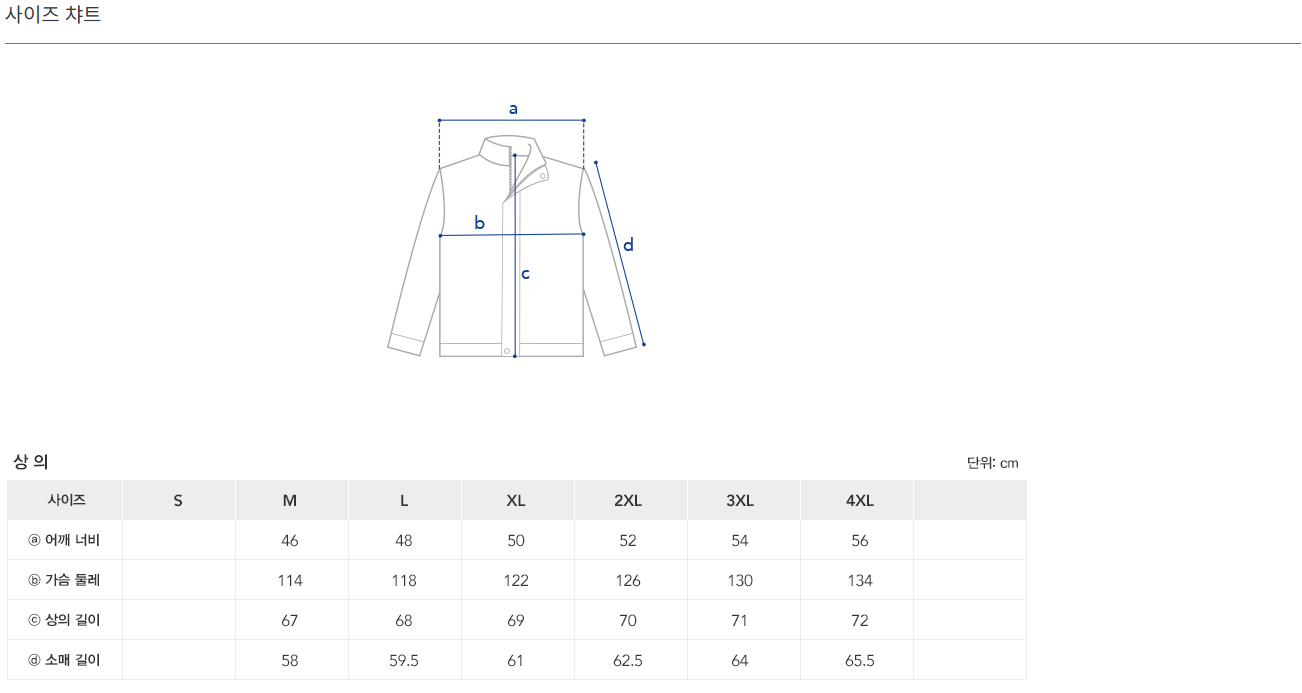The height and width of the screenshot is (693, 1302).
Task: Click the chest label 'b' on diagram
Action: click(479, 223)
